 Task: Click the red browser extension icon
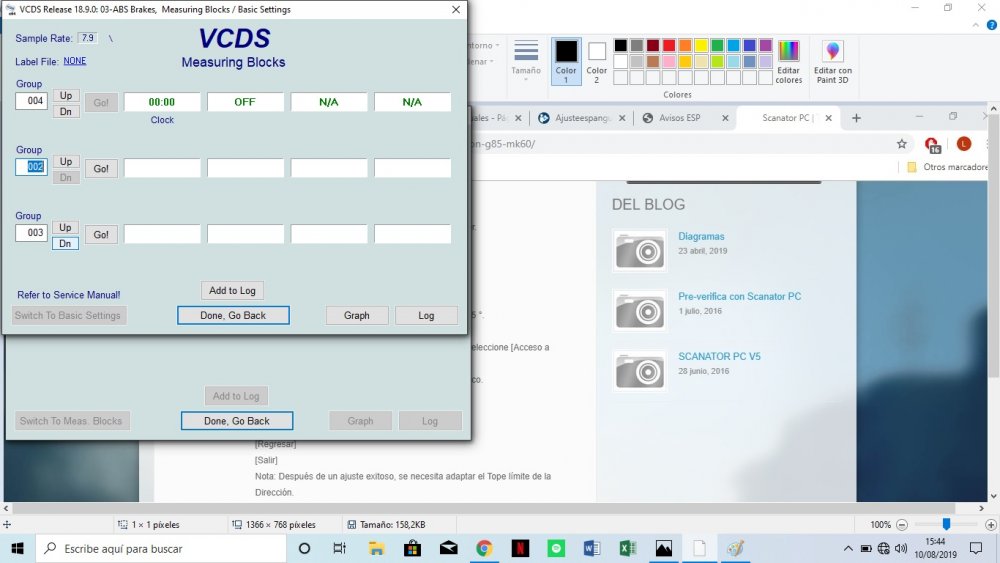coord(932,145)
